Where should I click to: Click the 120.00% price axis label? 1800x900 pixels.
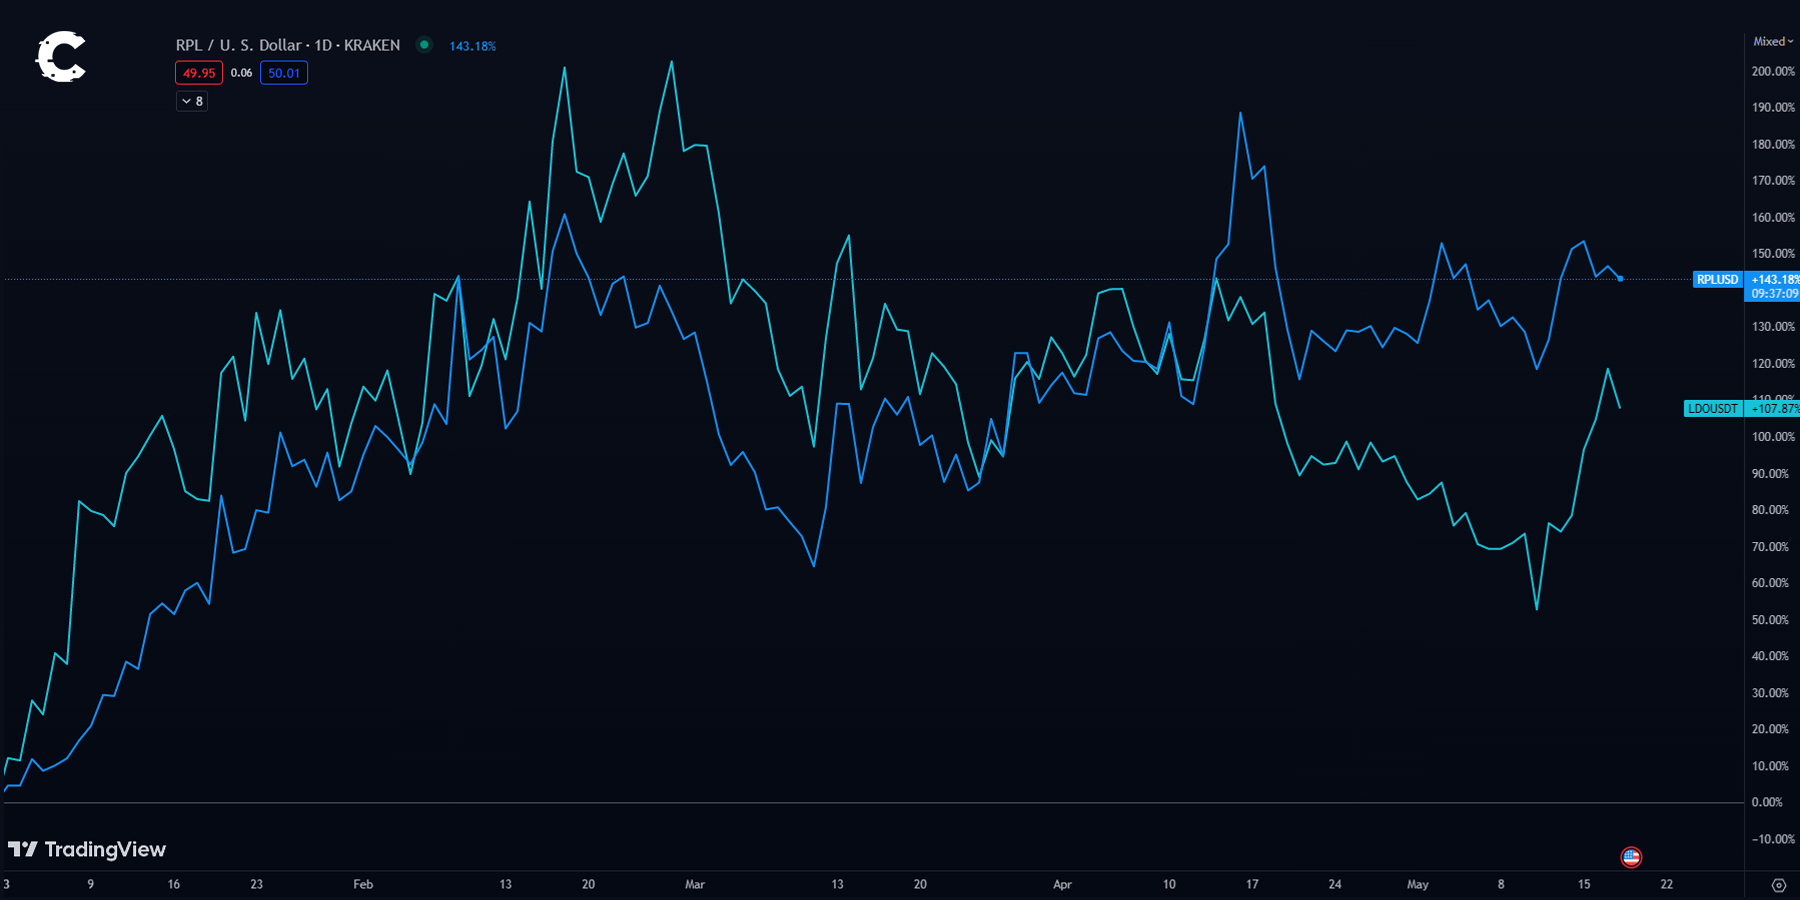[1773, 364]
